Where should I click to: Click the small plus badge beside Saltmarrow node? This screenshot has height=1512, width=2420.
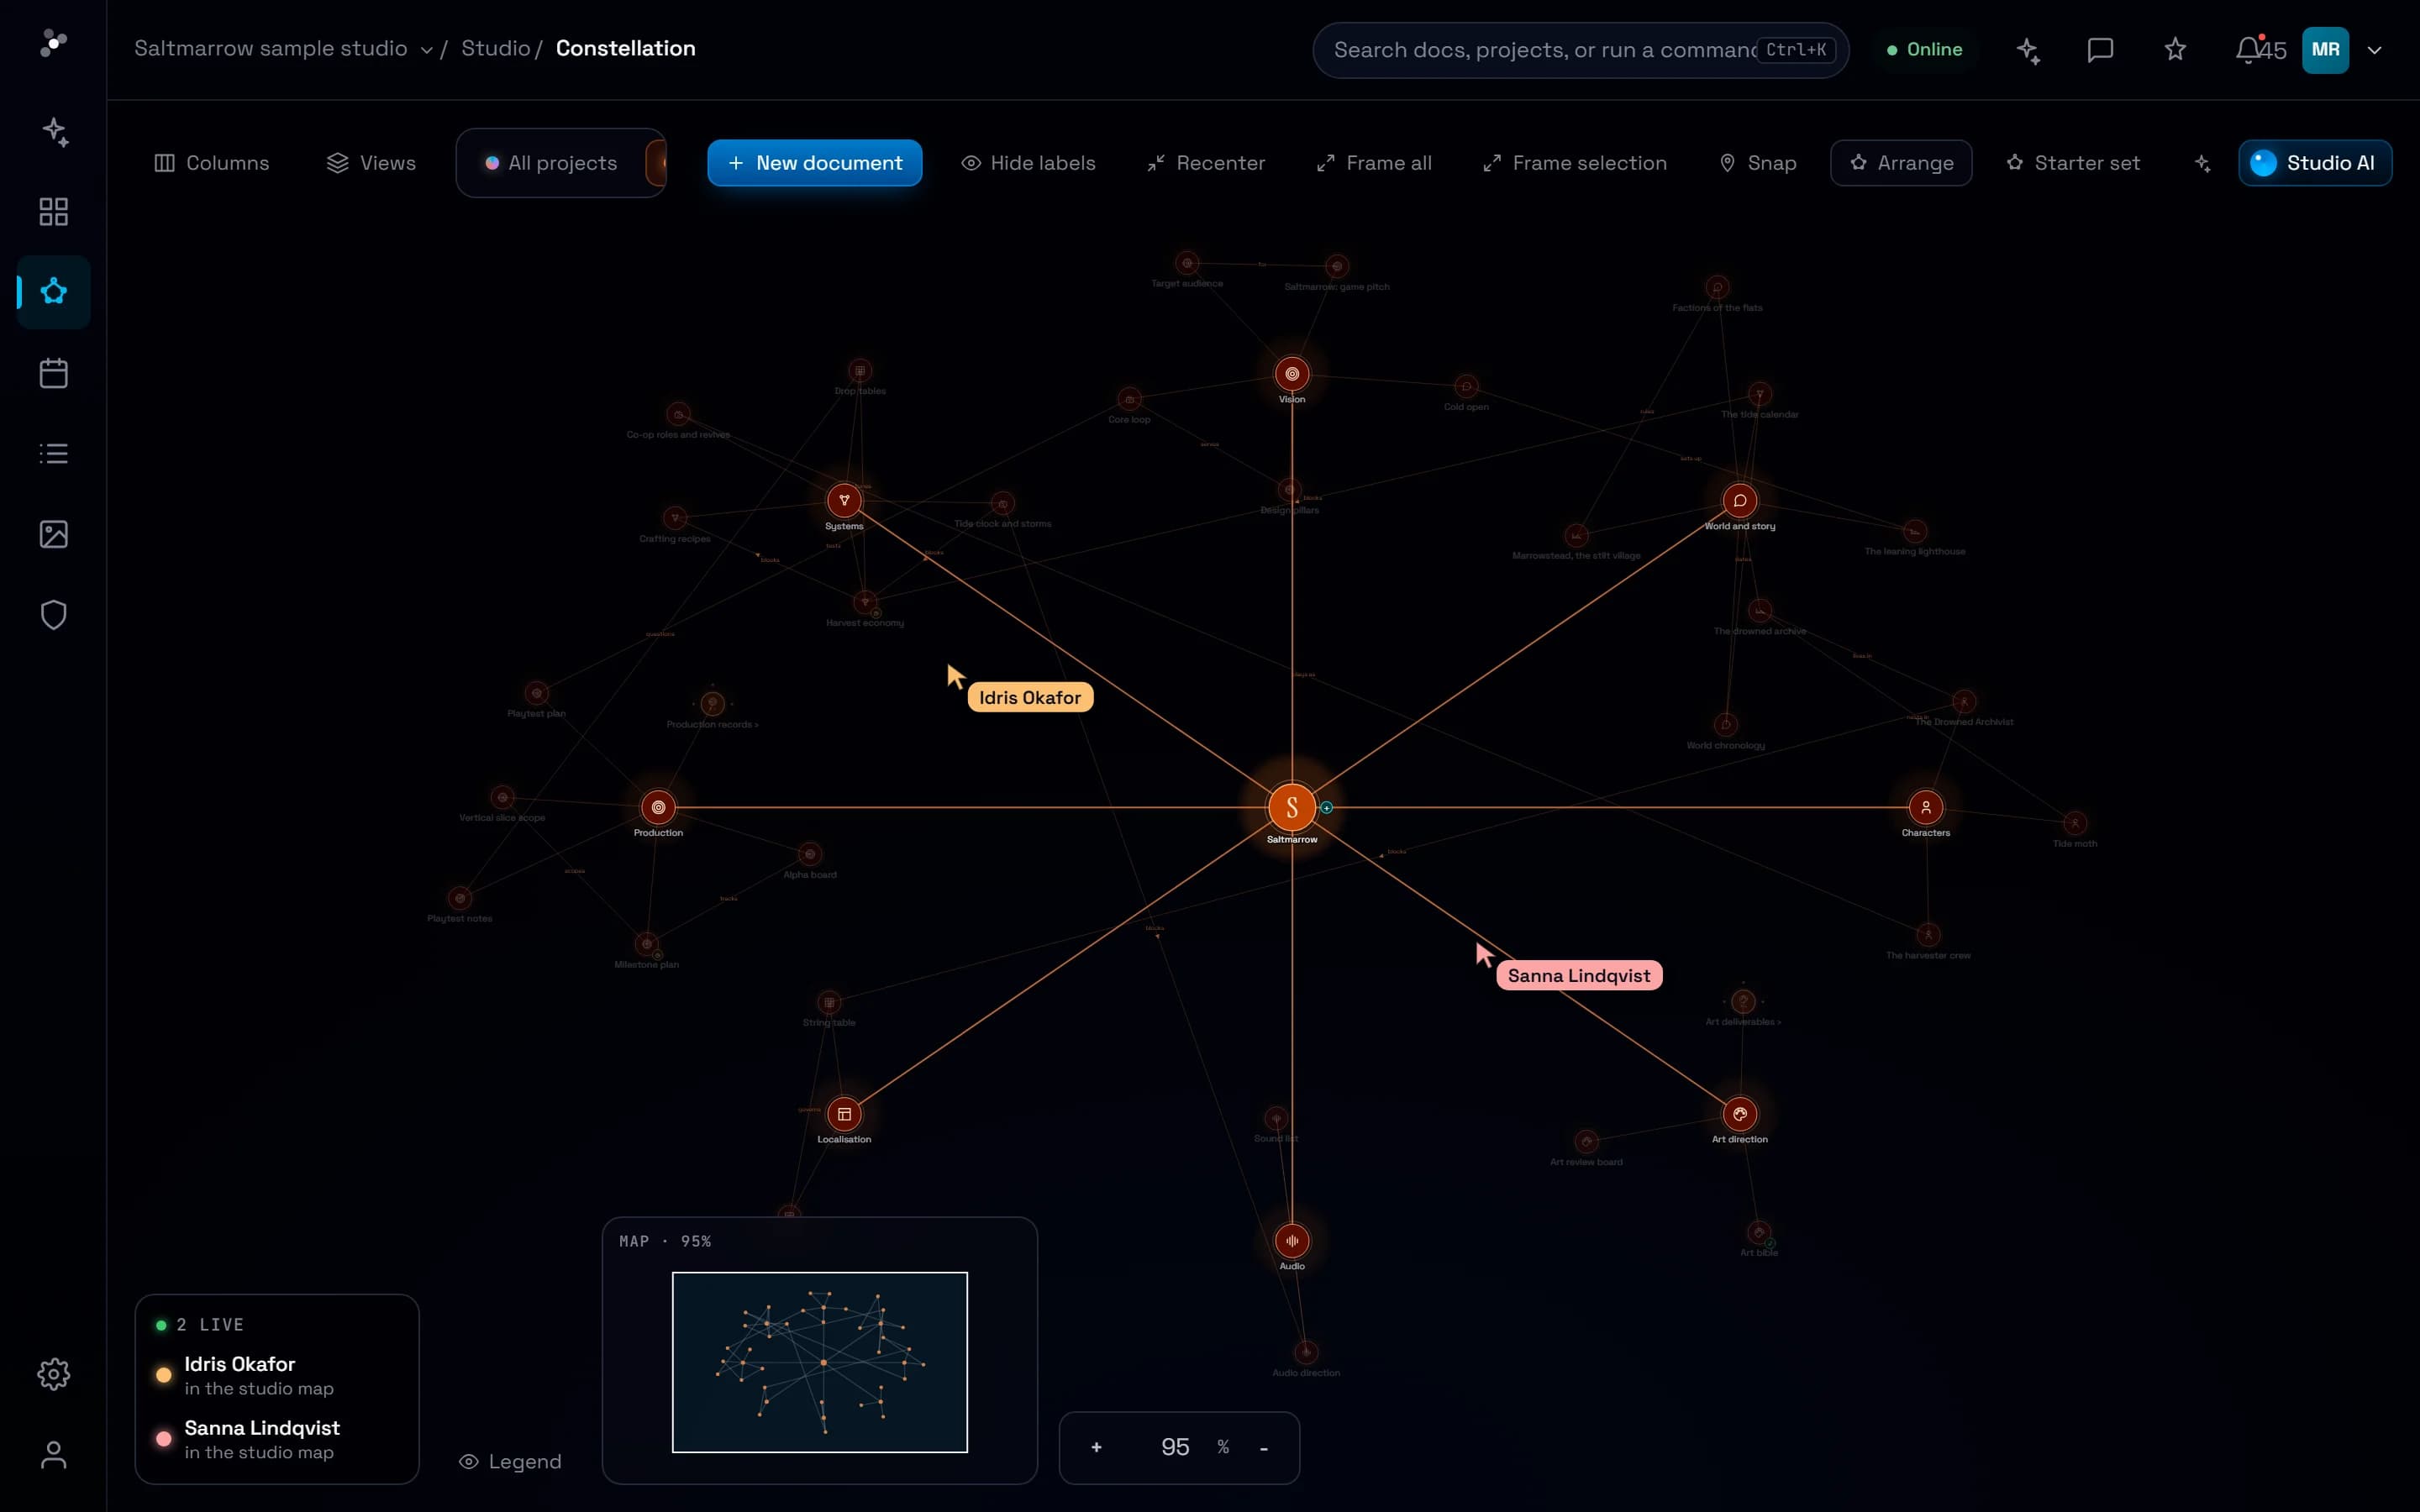(1326, 807)
